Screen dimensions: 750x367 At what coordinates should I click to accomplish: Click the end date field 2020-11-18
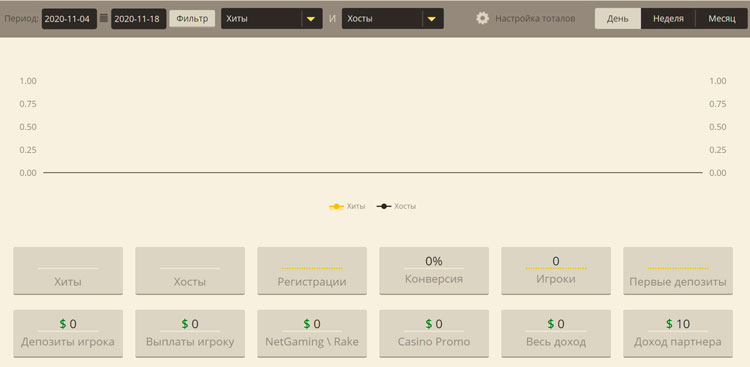pyautogui.click(x=139, y=19)
